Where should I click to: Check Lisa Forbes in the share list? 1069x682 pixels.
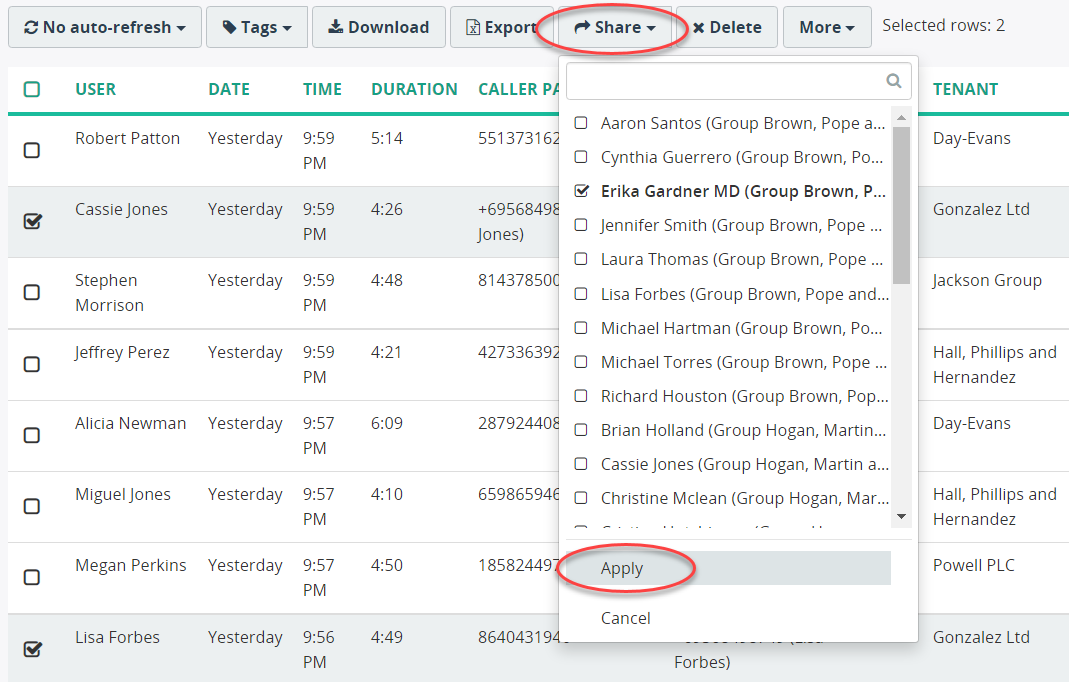pyautogui.click(x=581, y=294)
